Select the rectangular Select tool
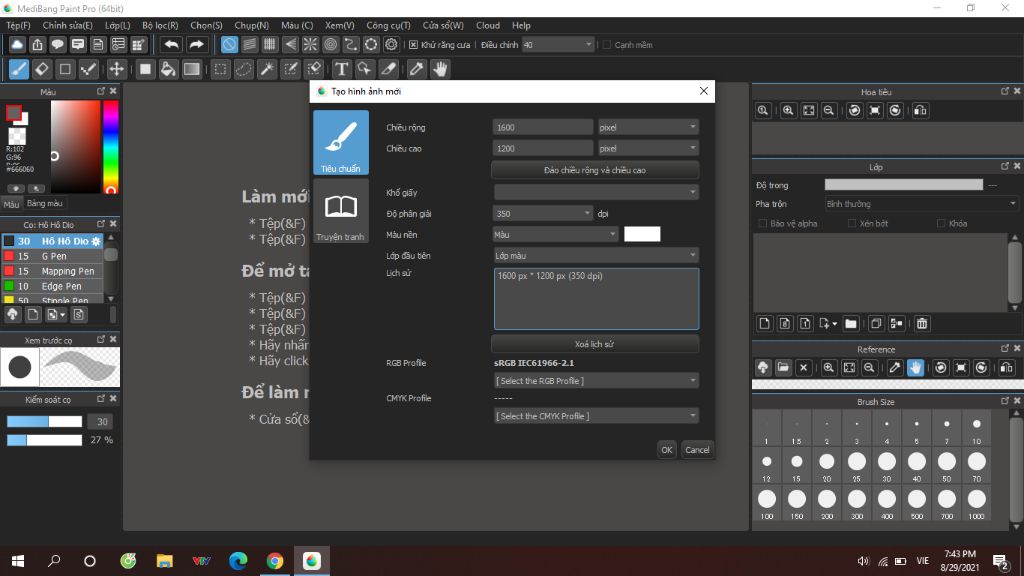The image size is (1024, 576). tap(221, 69)
